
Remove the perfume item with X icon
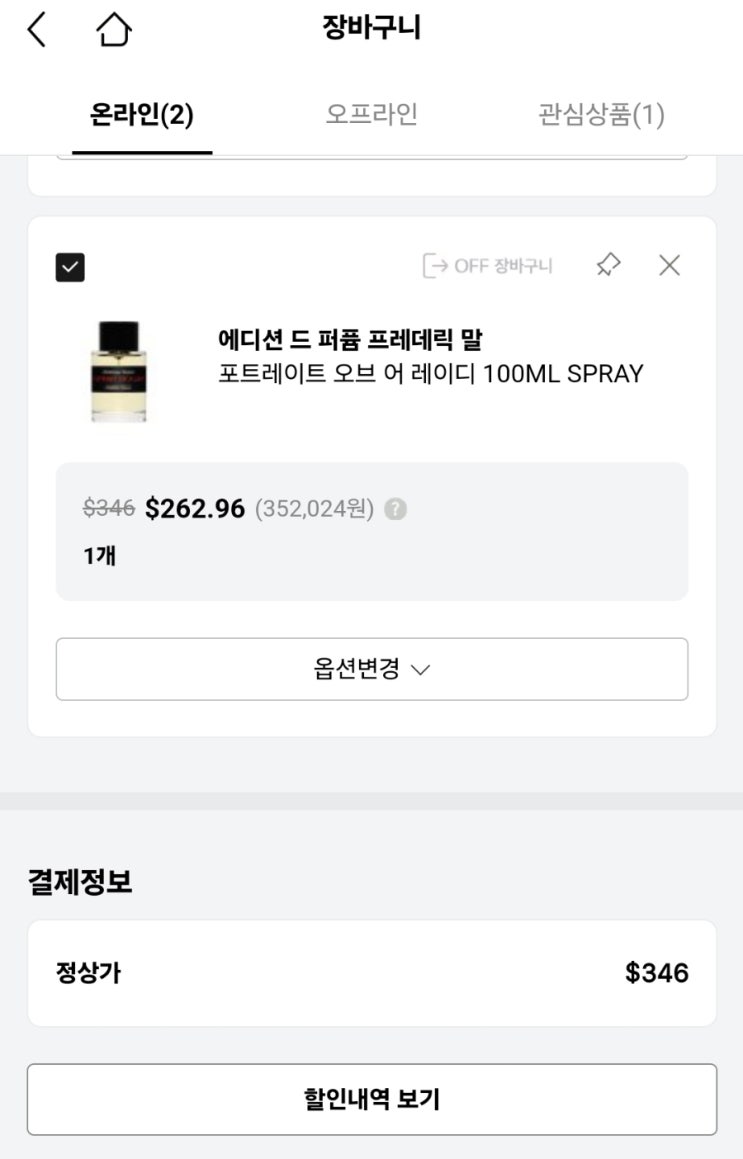669,265
